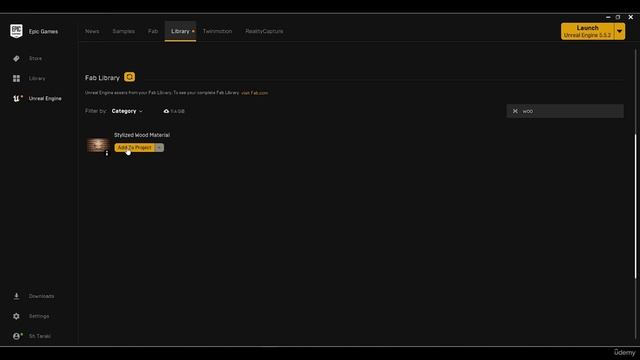640x360 pixels.
Task: Switch to the RealityCapture tab
Action: click(x=264, y=31)
